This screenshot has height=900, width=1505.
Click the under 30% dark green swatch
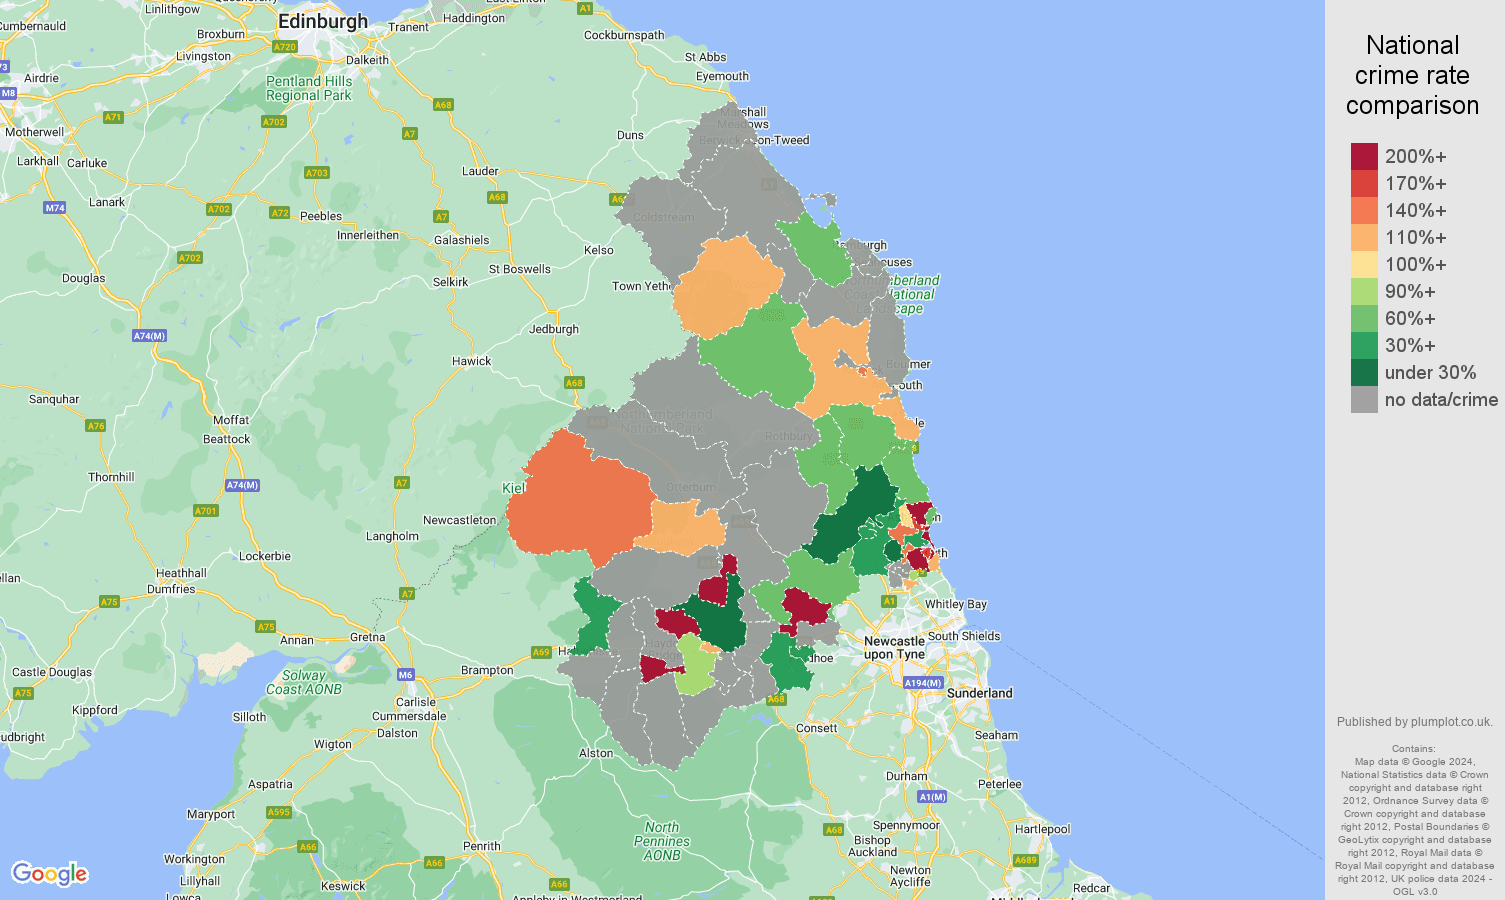click(x=1364, y=373)
